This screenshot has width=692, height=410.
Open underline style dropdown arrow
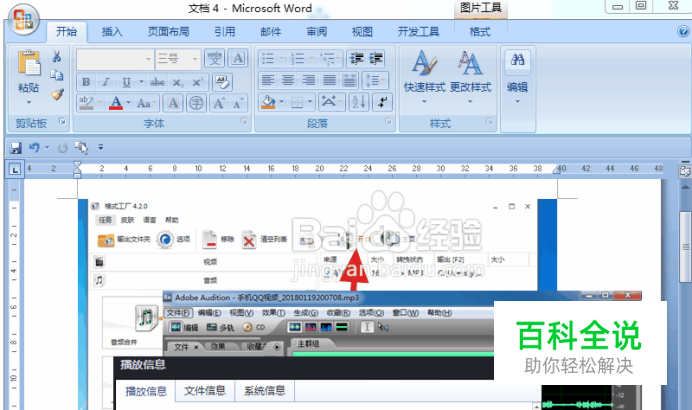(141, 82)
